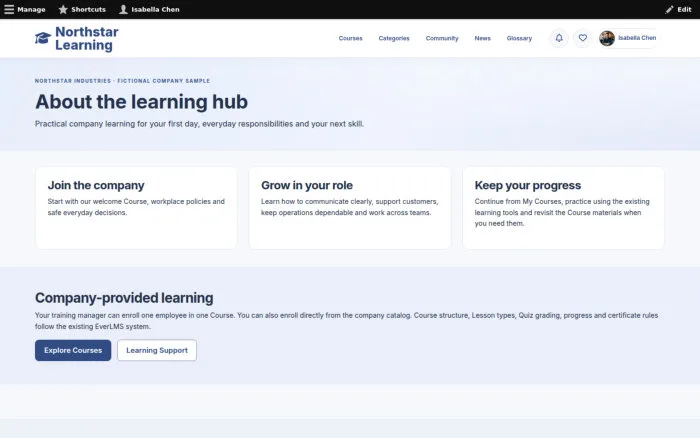Viewport: 700px width, 438px height.
Task: Open favorites heart icon
Action: point(583,38)
